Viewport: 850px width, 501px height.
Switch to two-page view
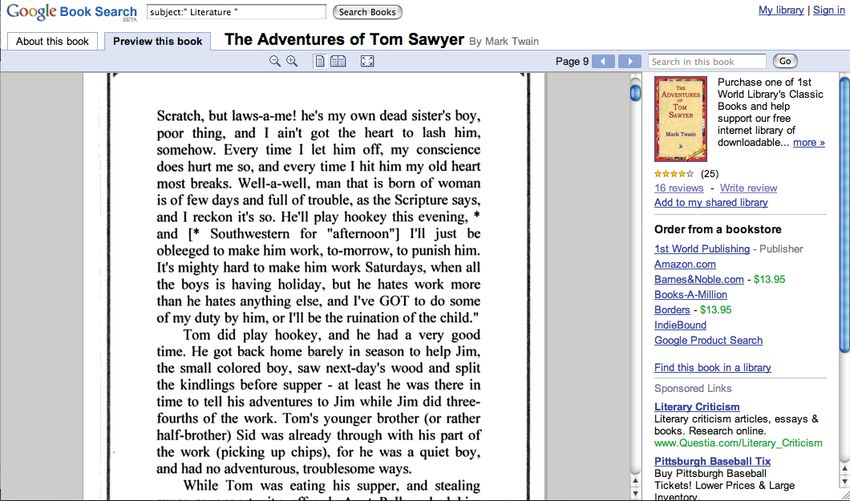pos(338,61)
